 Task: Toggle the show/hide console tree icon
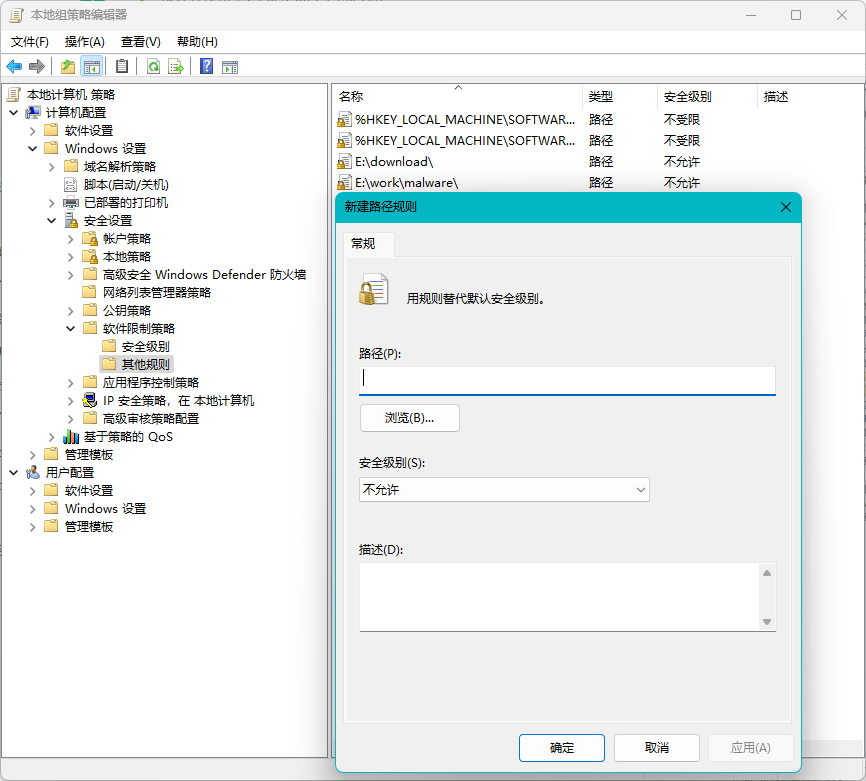[x=92, y=67]
